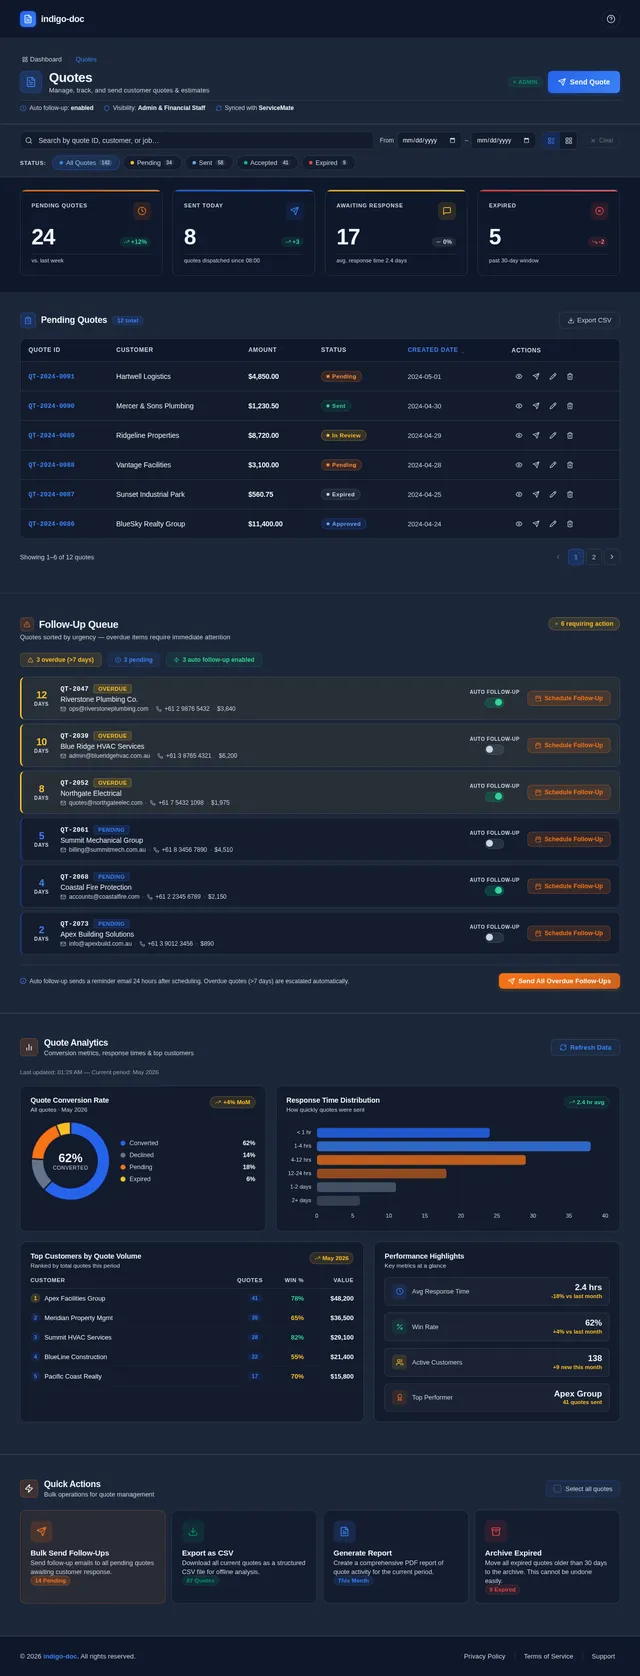640x1676 pixels.
Task: Edit quote QT-2024-0089 with pencil icon
Action: pos(553,435)
